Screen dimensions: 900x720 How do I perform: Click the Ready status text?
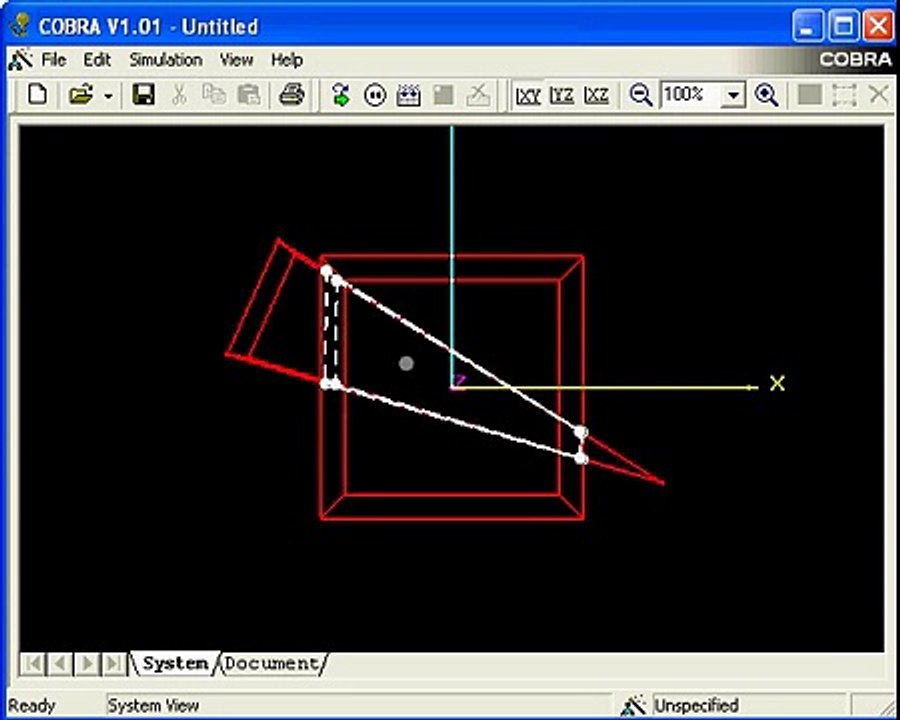pyautogui.click(x=32, y=705)
